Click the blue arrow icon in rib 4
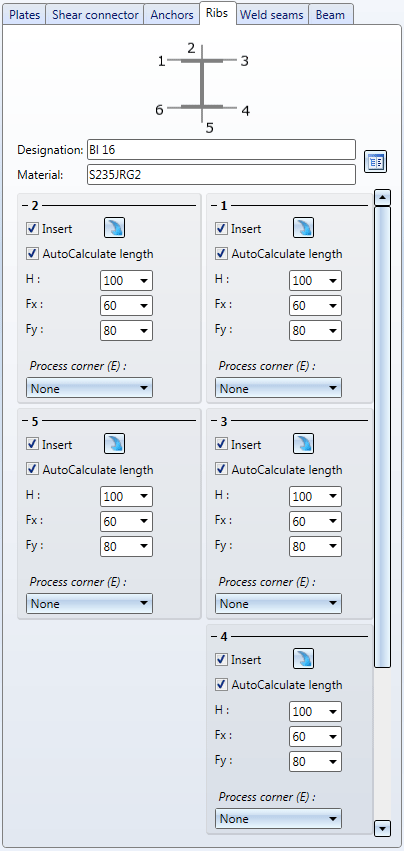Viewport: 404px width, 851px height. (304, 659)
